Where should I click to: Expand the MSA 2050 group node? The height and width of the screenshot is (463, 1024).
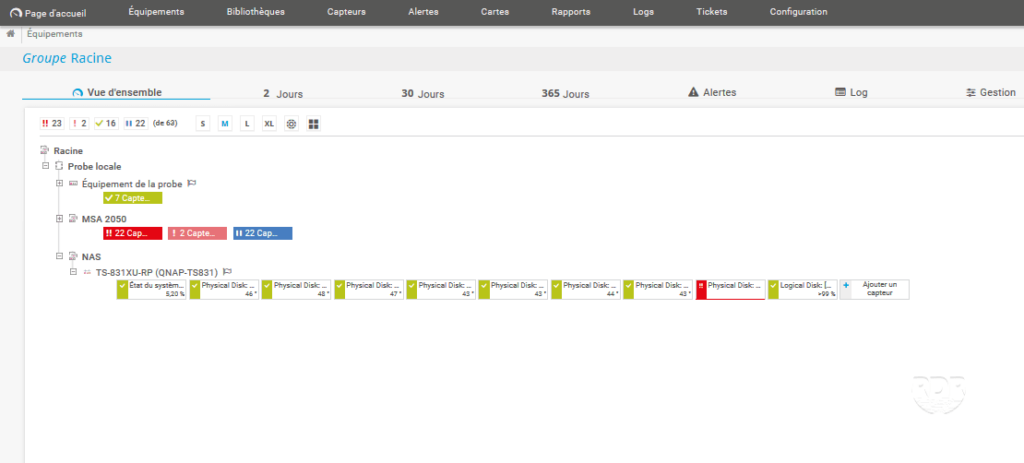(60, 219)
